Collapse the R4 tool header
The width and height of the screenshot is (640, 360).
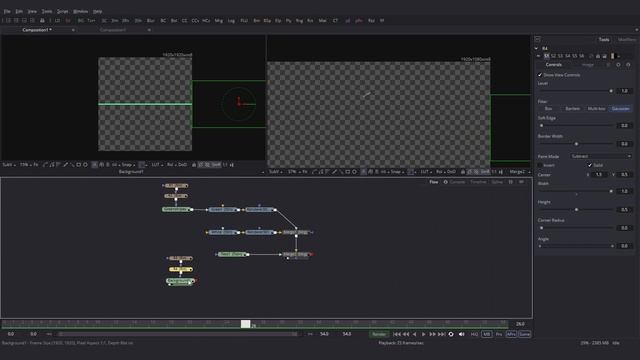(536, 49)
